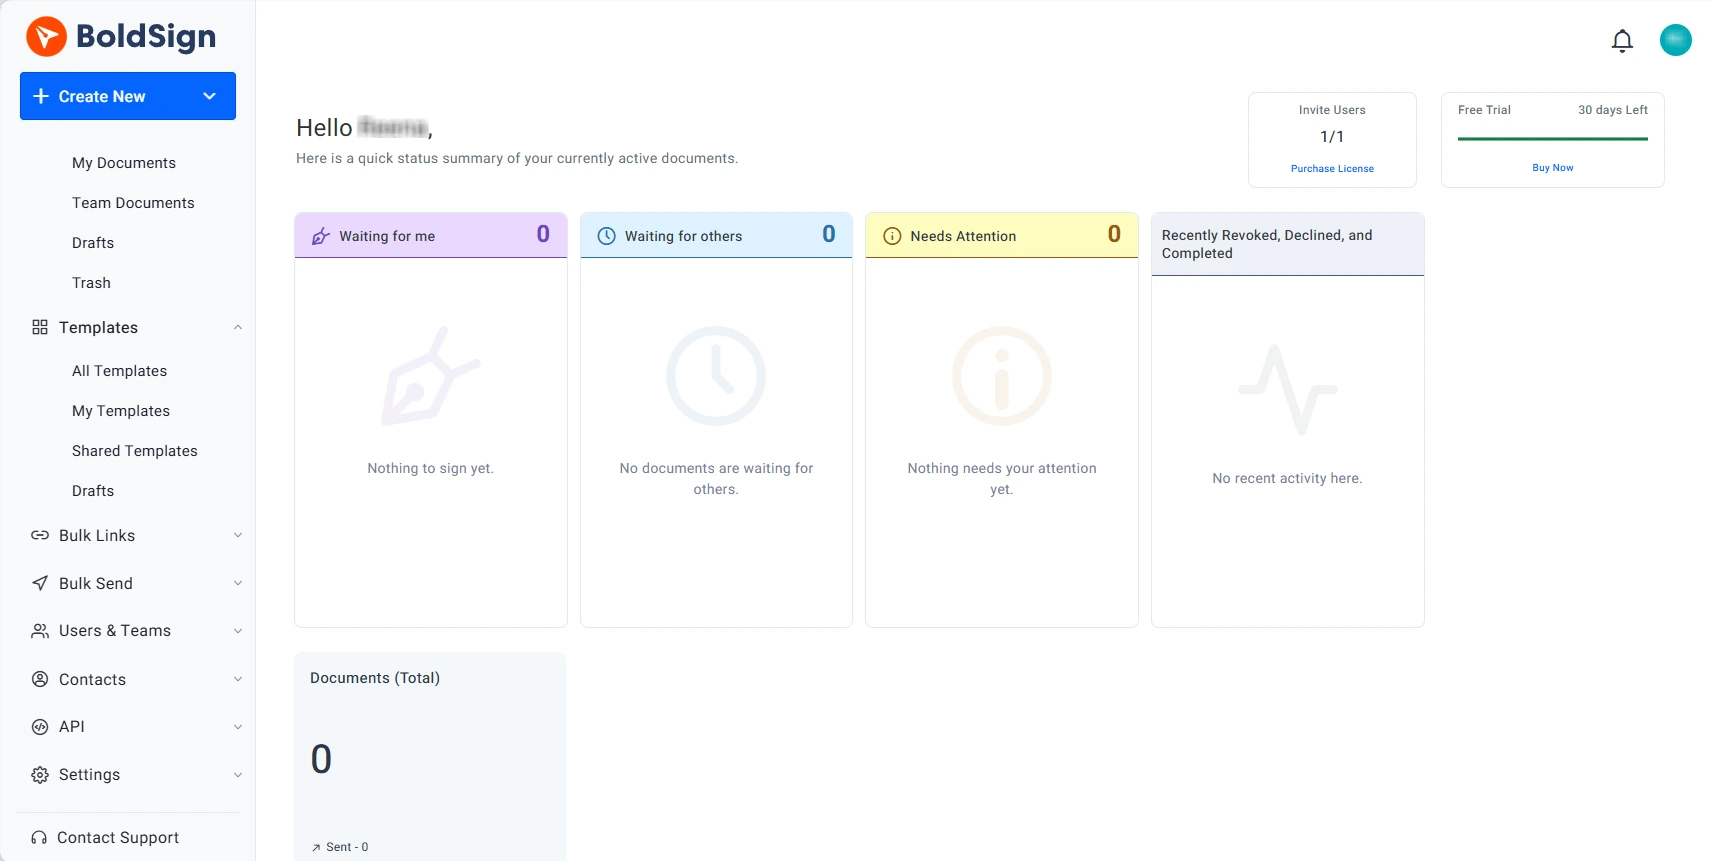Click Contact Support link
Screen dimensions: 1711x861
(118, 838)
